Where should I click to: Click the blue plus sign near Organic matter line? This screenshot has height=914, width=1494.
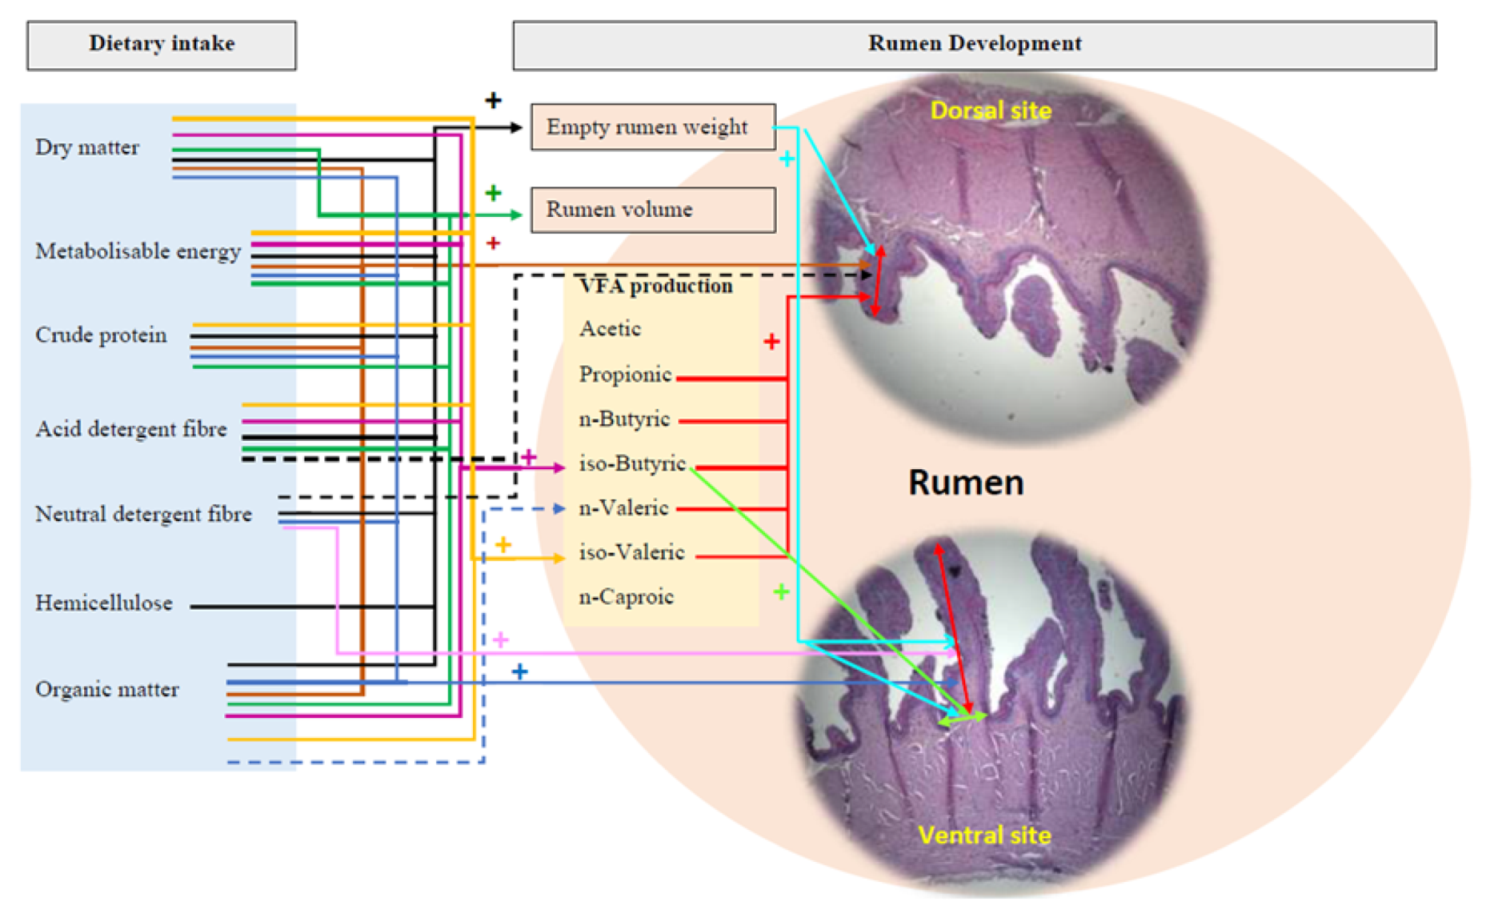coord(519,672)
